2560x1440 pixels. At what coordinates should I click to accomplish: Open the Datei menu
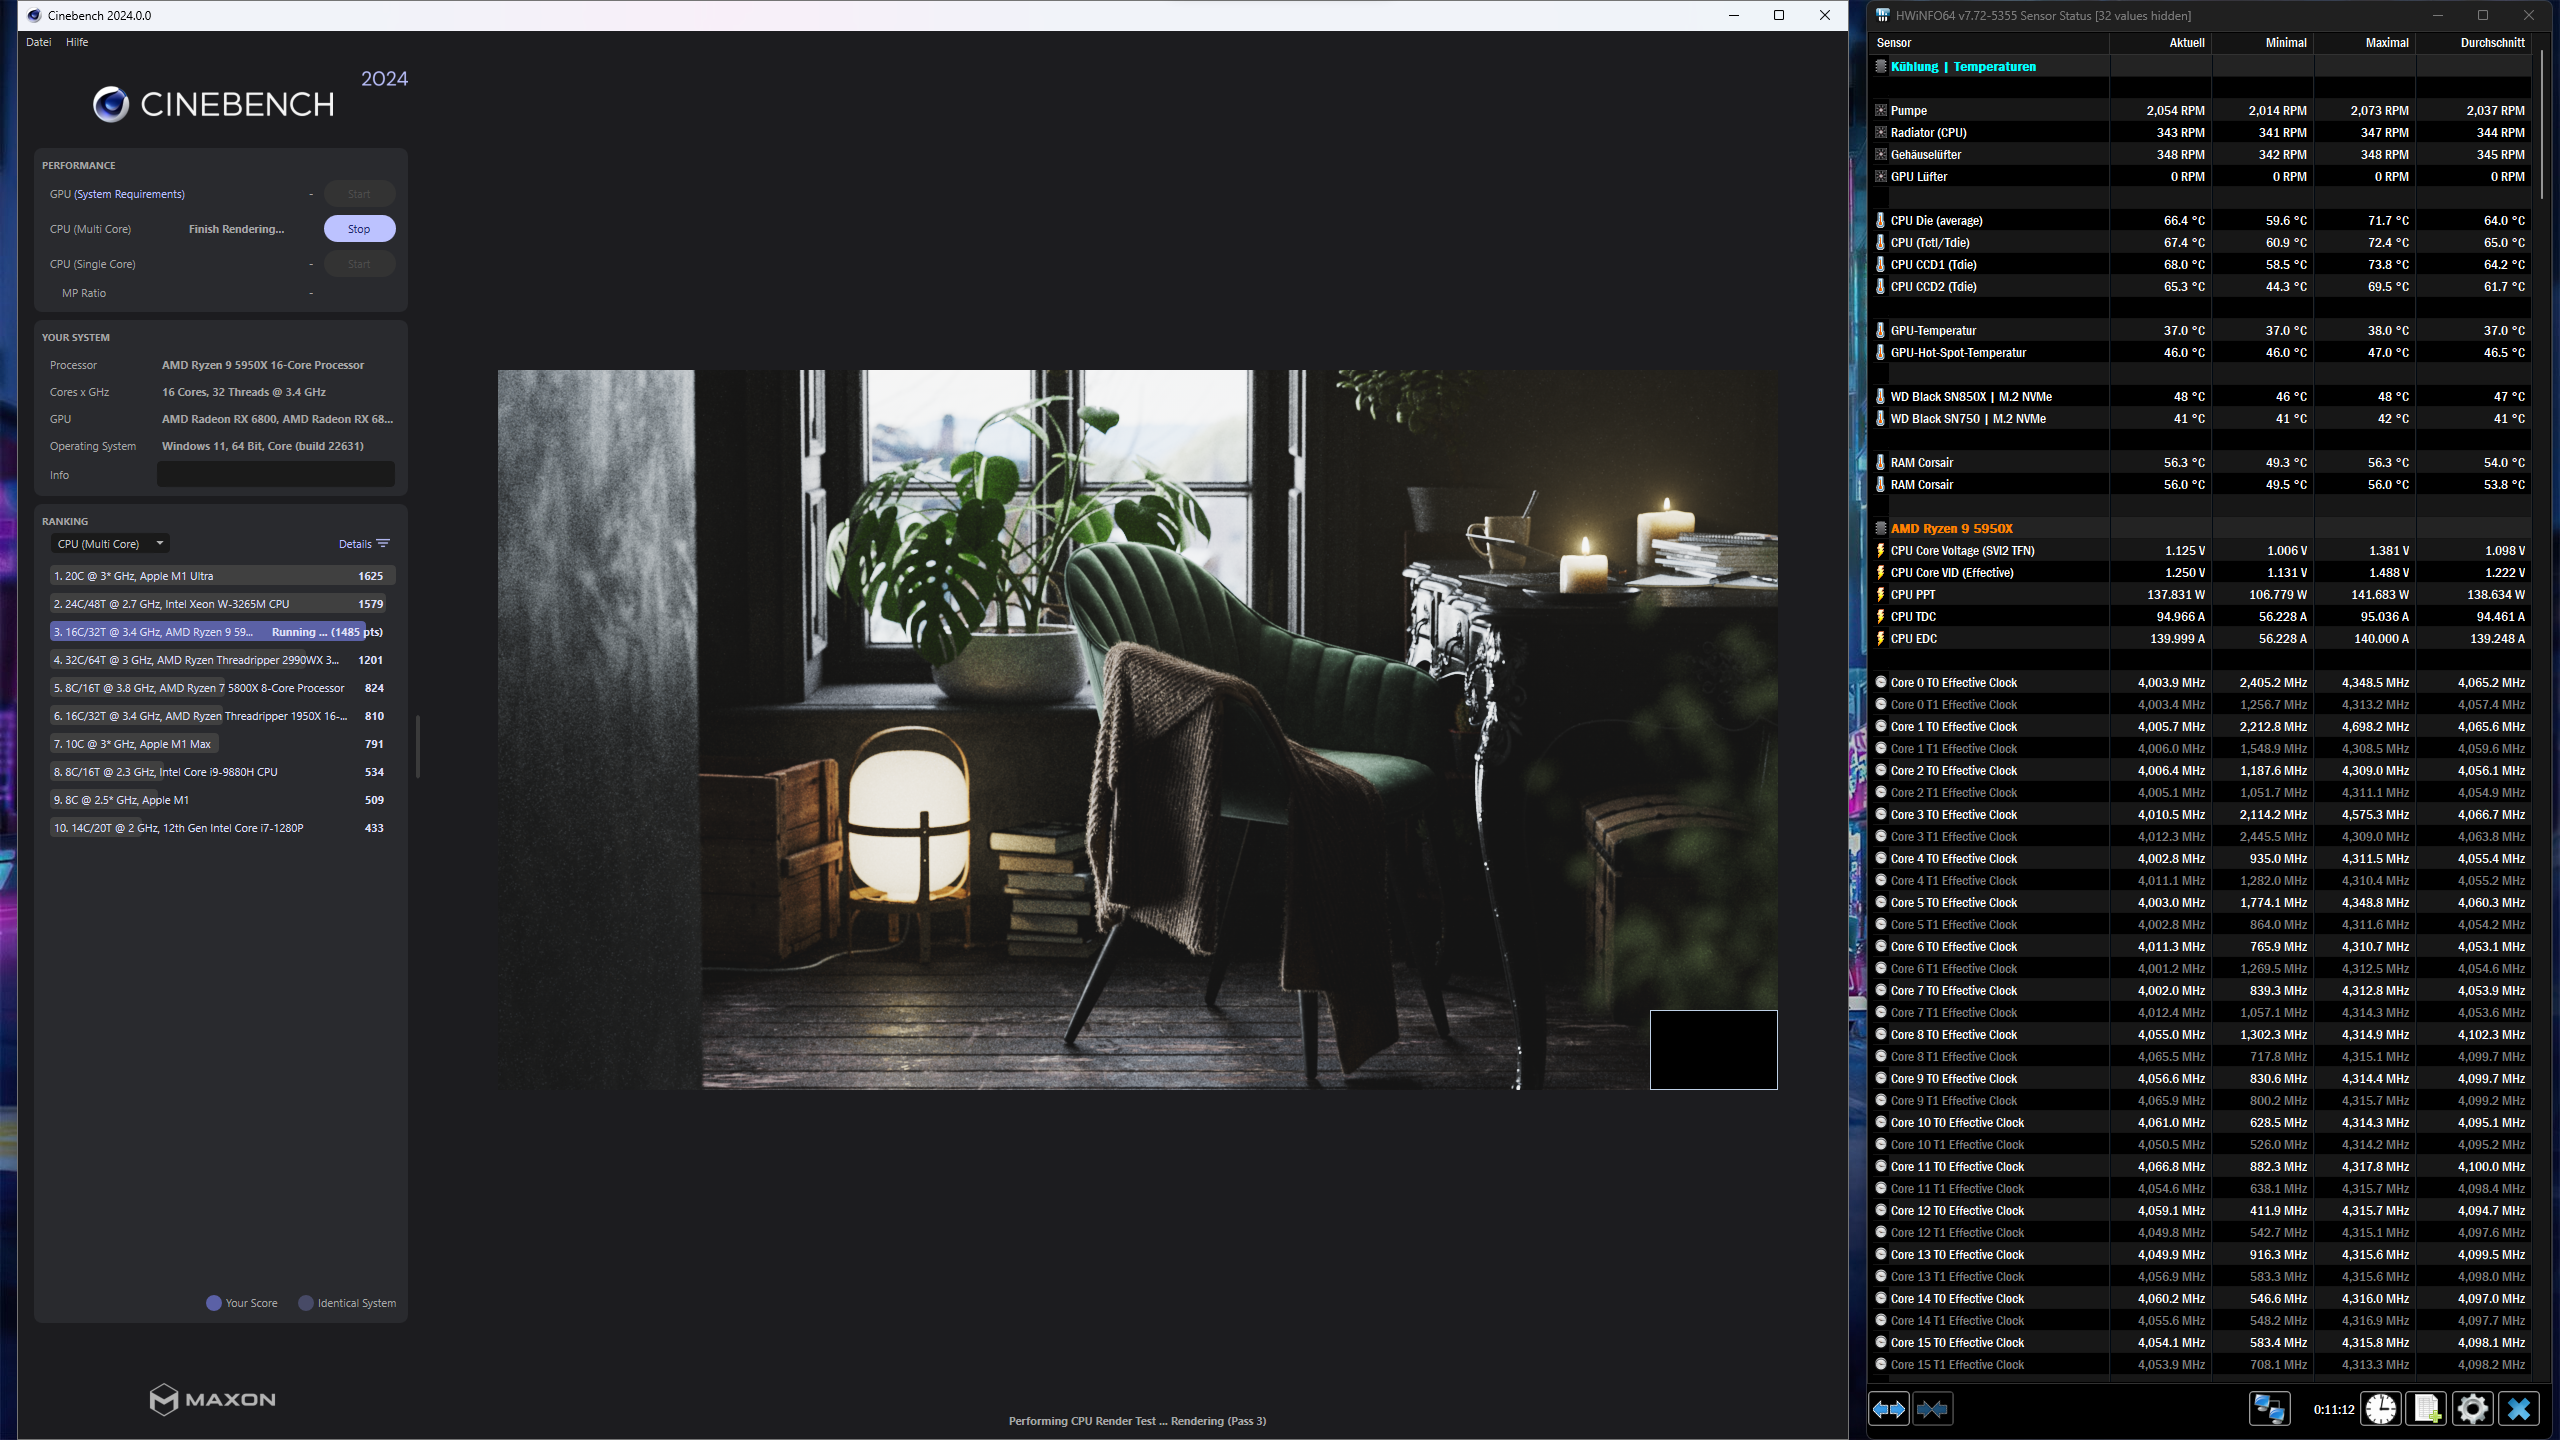[39, 42]
